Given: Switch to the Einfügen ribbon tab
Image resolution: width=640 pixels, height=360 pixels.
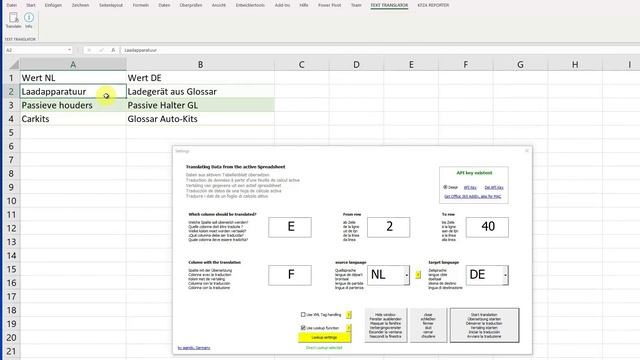Looking at the screenshot, I should pyautogui.click(x=53, y=5).
